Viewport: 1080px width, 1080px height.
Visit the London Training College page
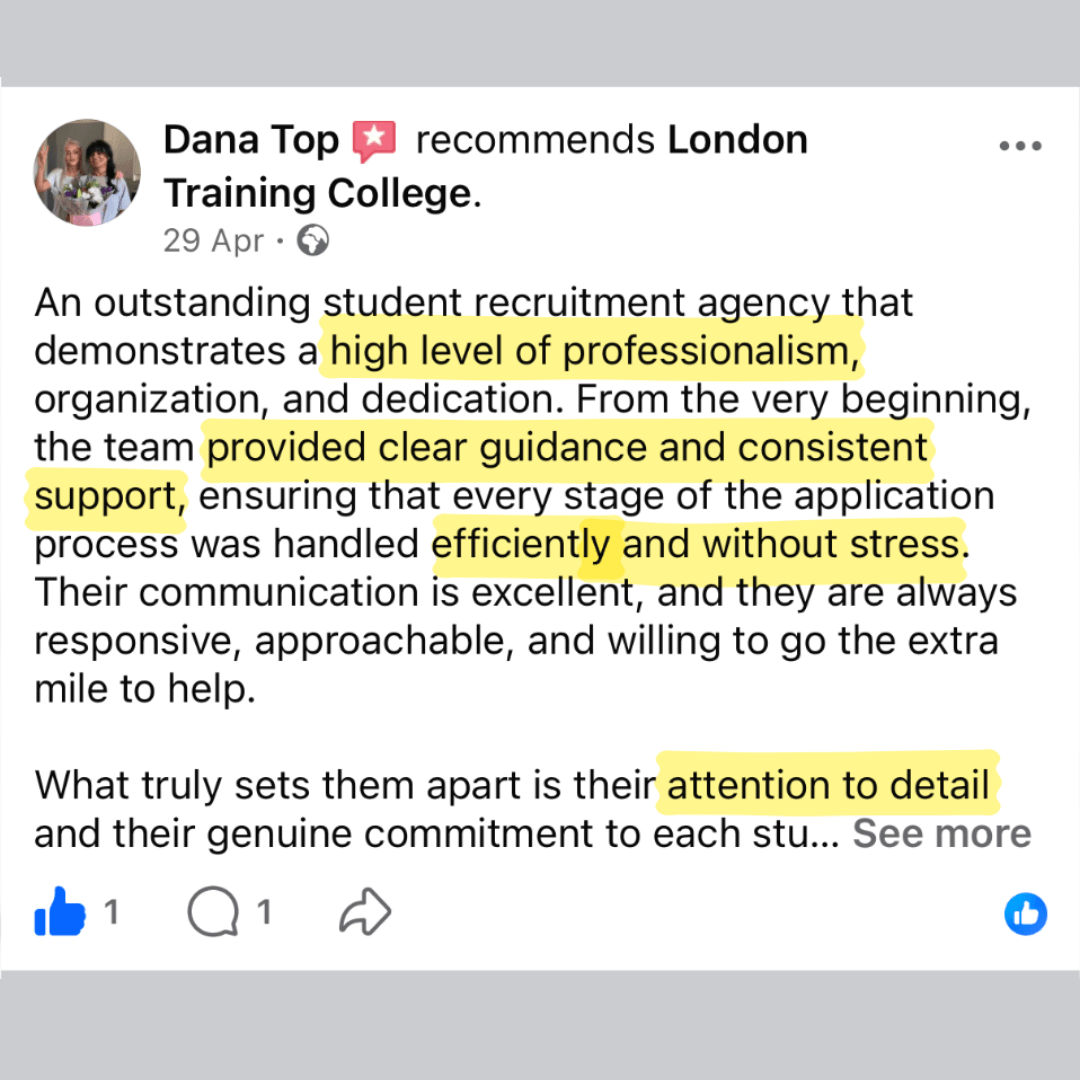tap(486, 166)
